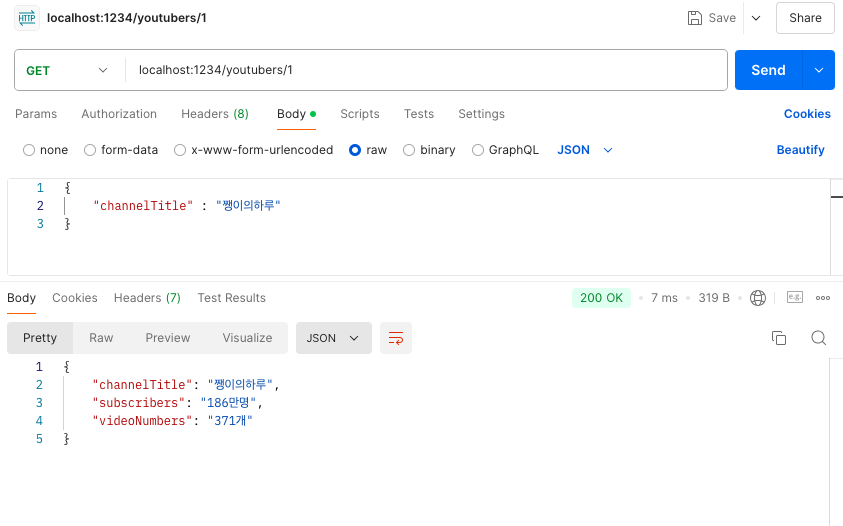Copy response body with the copy icon
The height and width of the screenshot is (526, 843).
778,338
